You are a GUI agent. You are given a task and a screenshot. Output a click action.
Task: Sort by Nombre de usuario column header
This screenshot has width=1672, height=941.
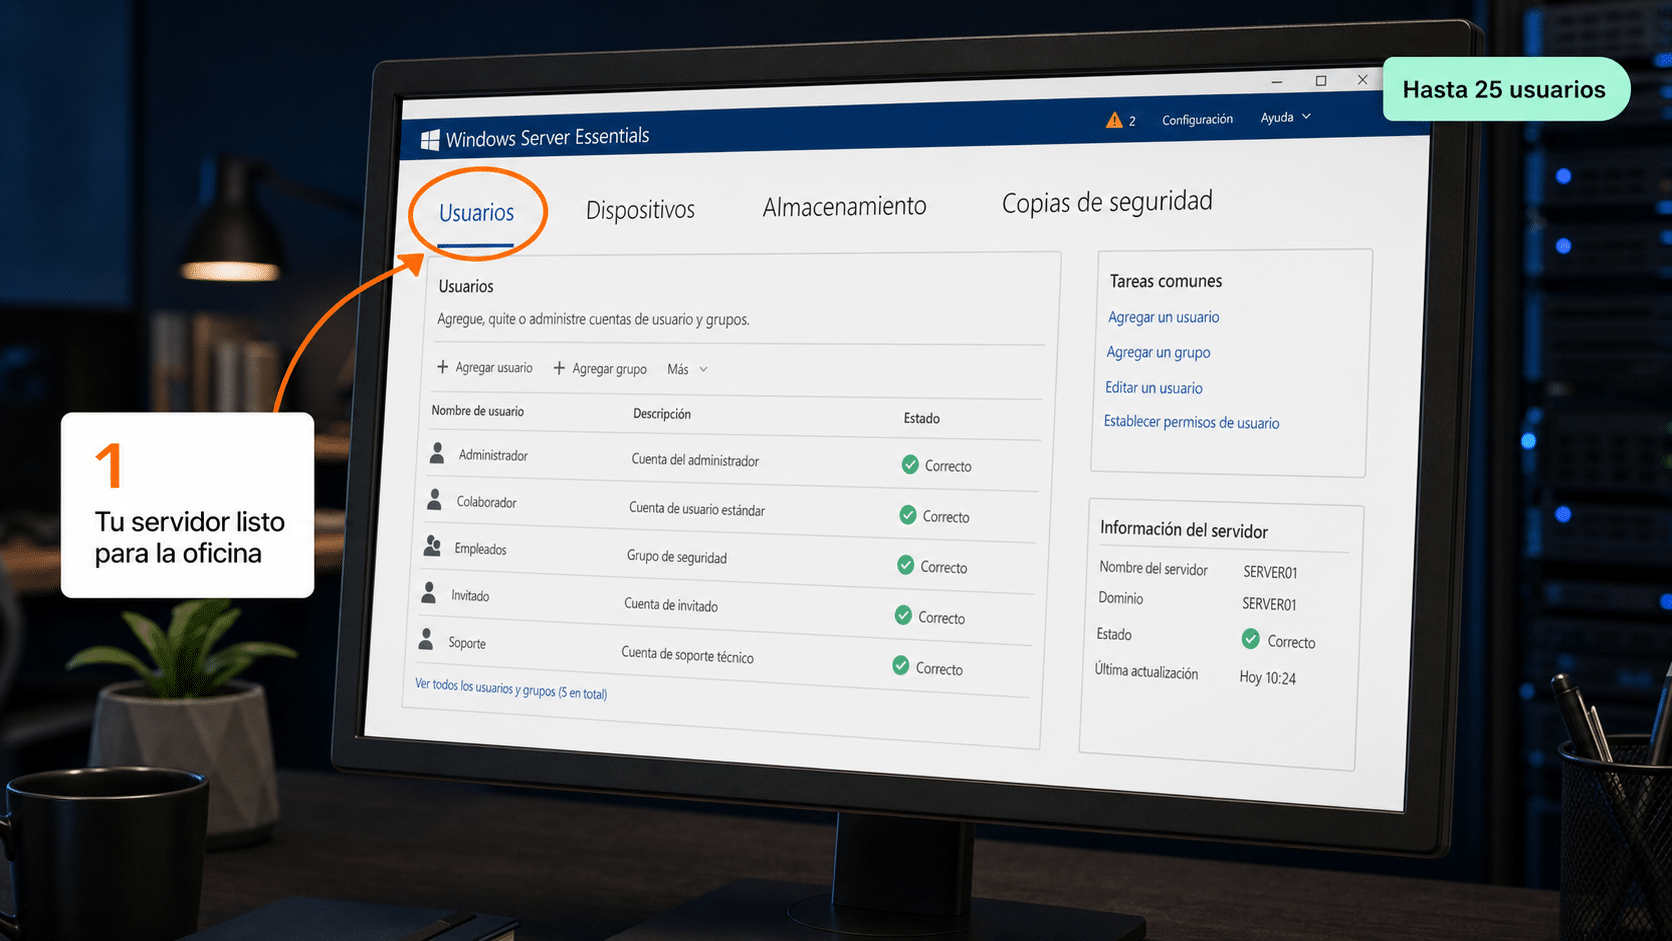[x=478, y=411]
